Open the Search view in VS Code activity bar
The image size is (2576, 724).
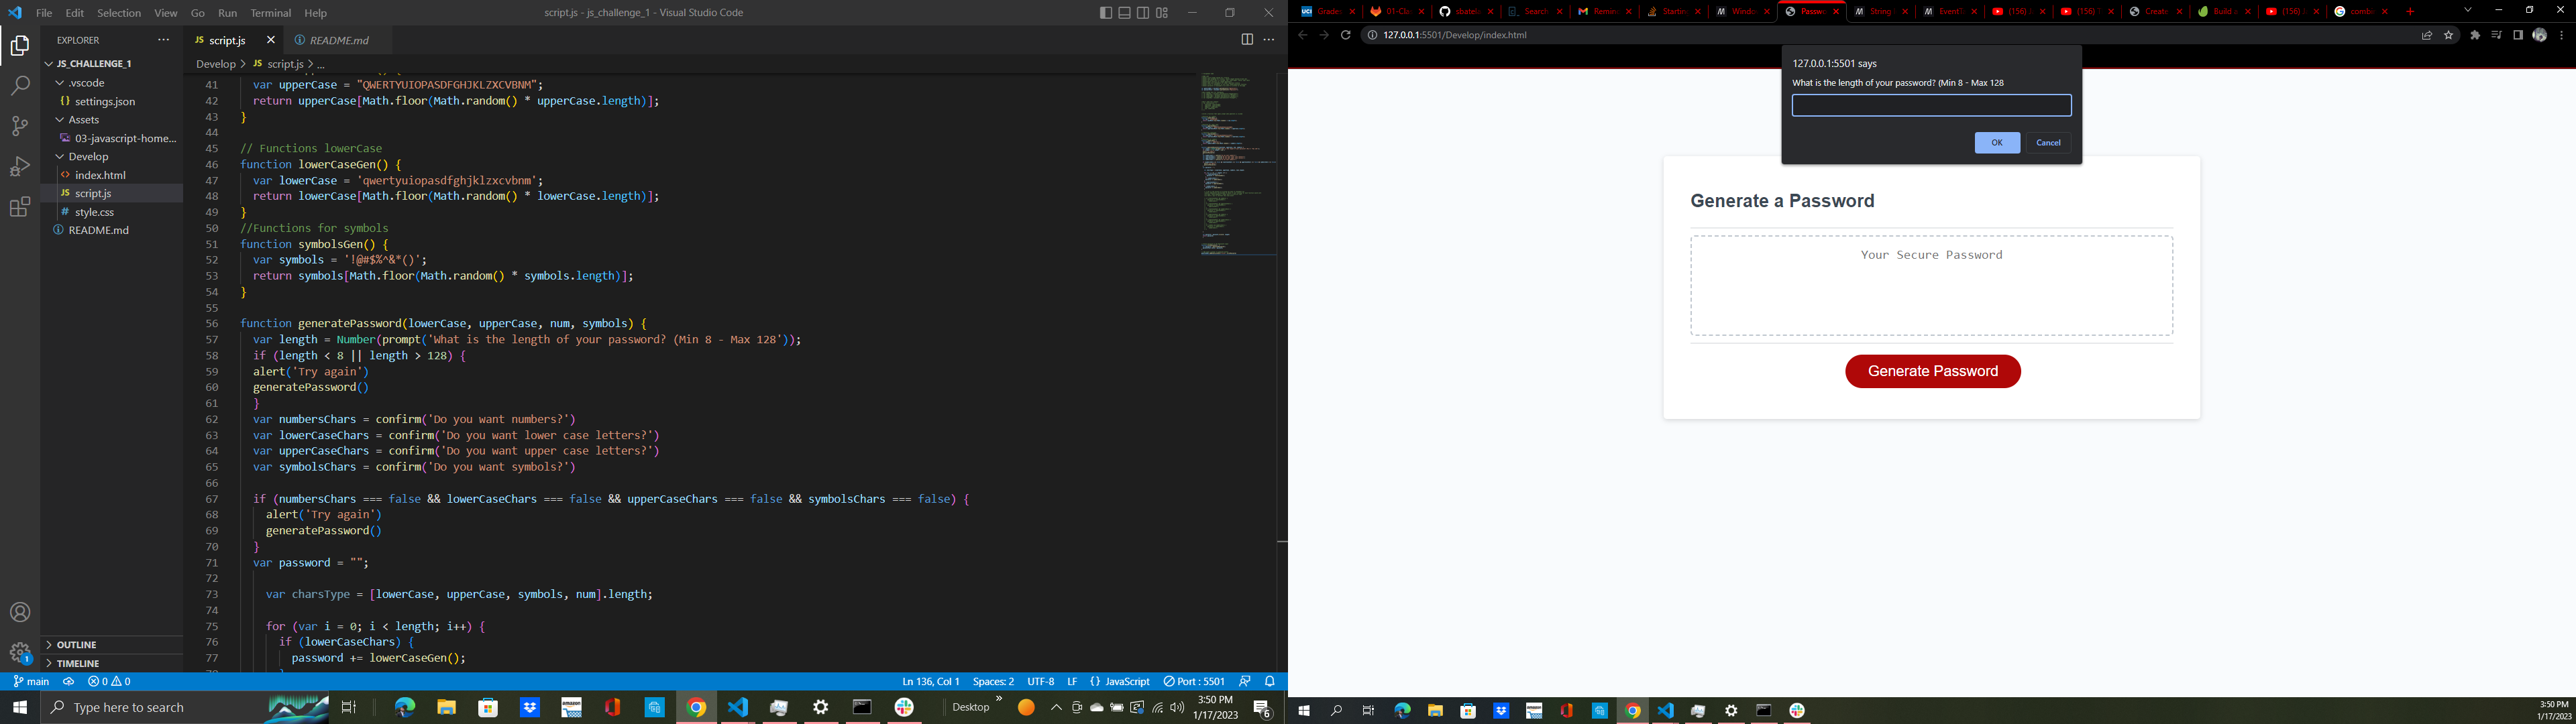(x=20, y=86)
